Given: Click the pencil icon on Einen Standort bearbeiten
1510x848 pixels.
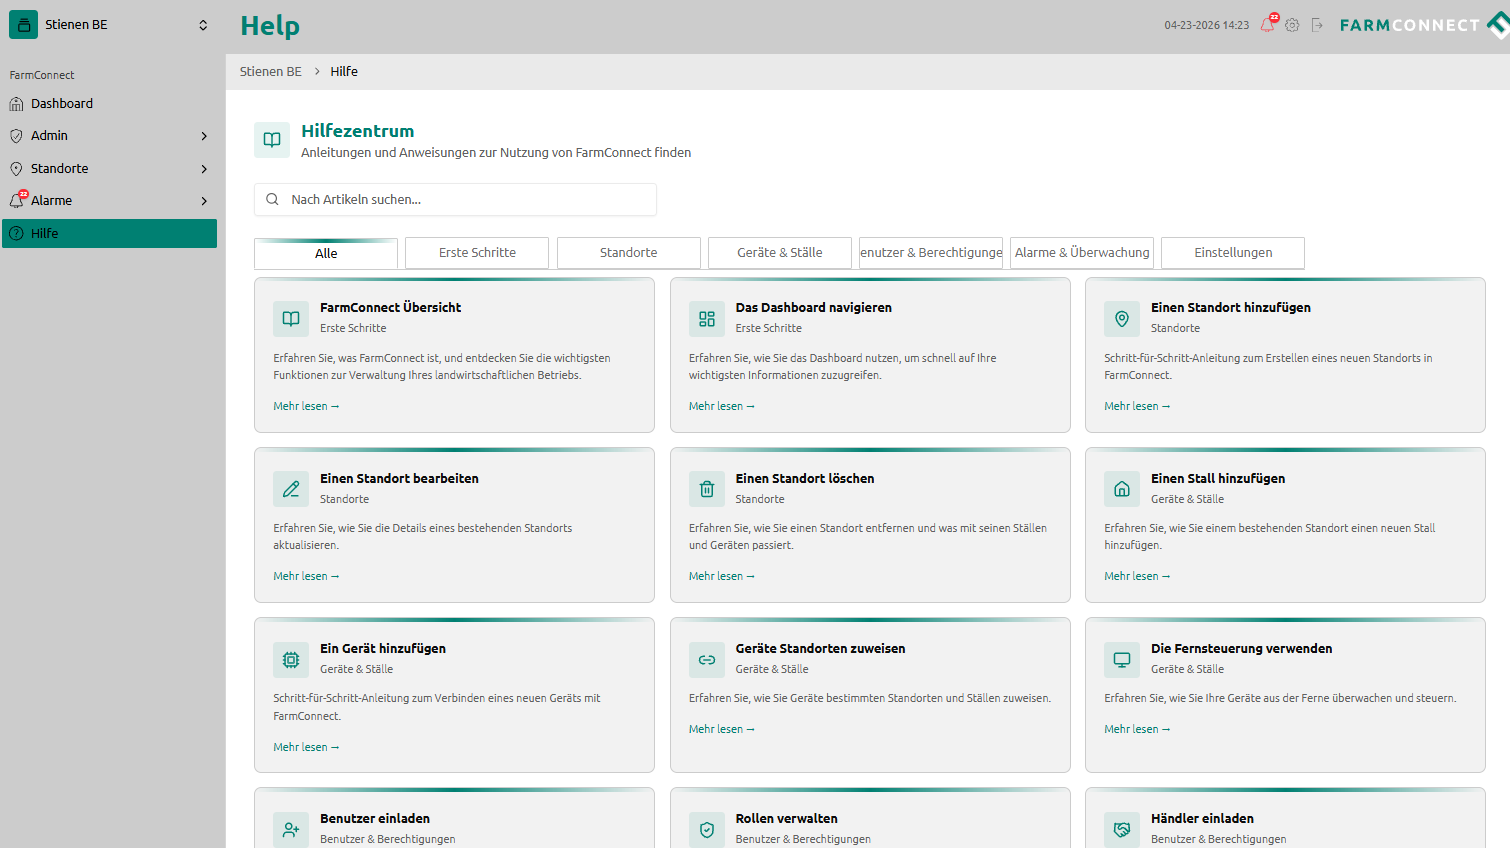Looking at the screenshot, I should [x=291, y=489].
